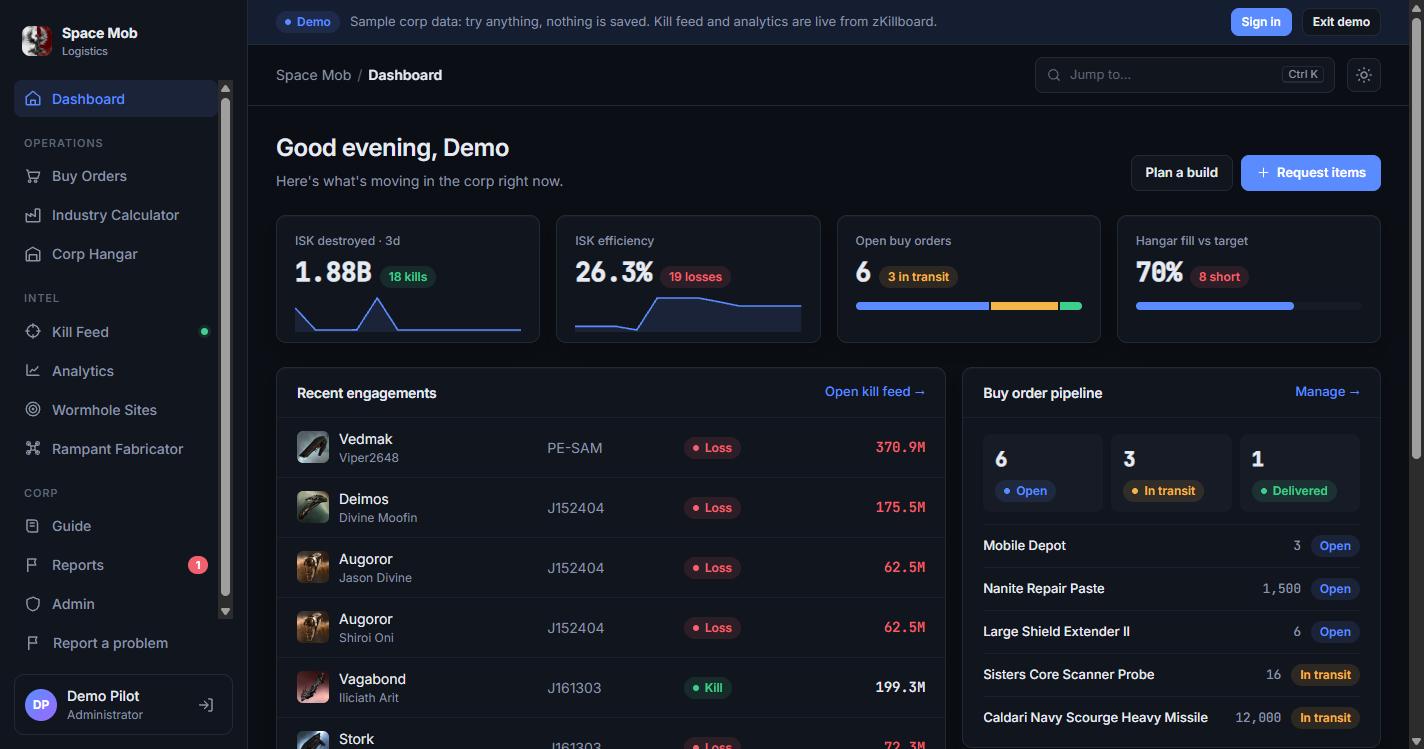This screenshot has height=749, width=1424.
Task: Click the Space Mob corp logo
Action: 37,41
